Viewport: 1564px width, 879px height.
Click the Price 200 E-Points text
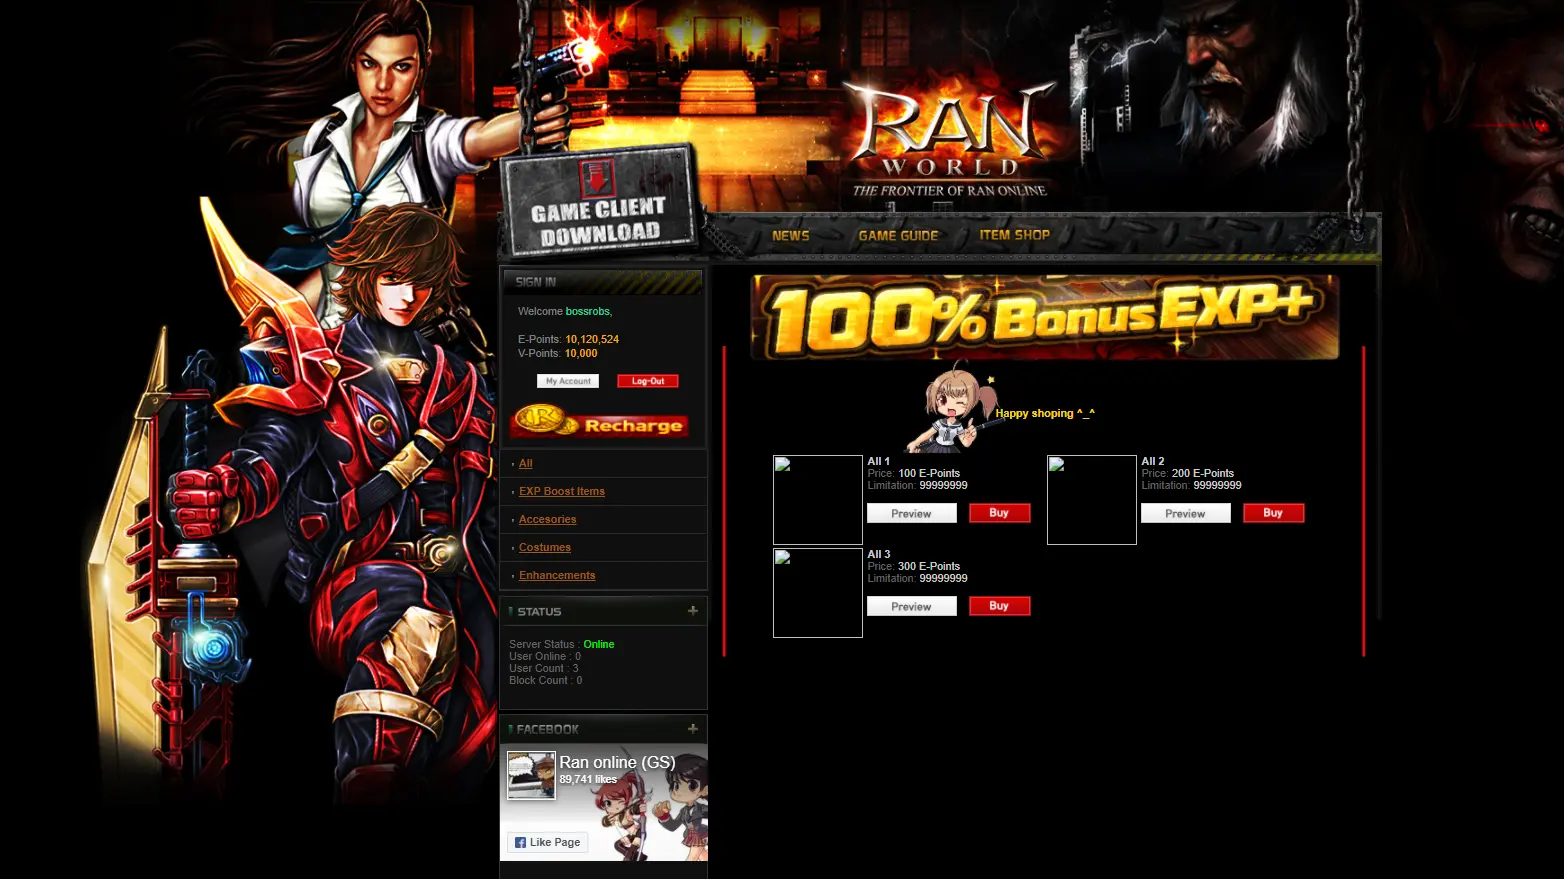click(x=1188, y=473)
